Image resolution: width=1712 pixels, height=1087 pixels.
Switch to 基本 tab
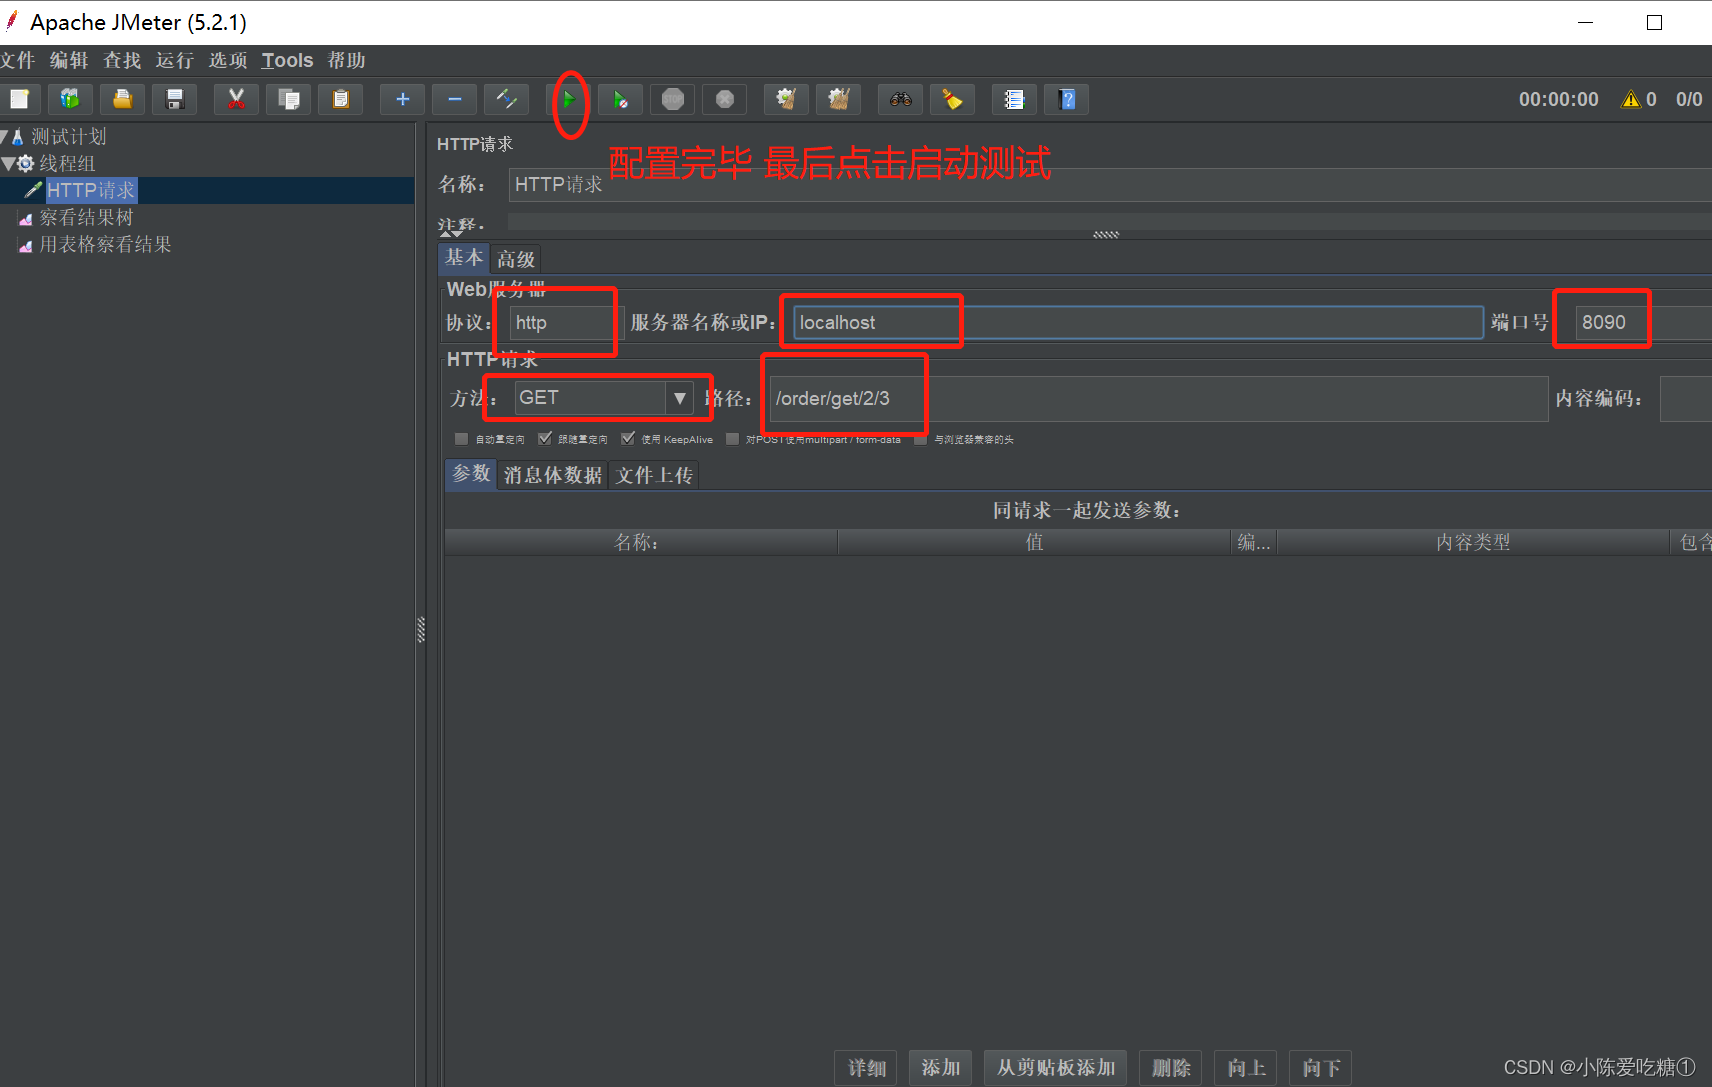pos(464,258)
